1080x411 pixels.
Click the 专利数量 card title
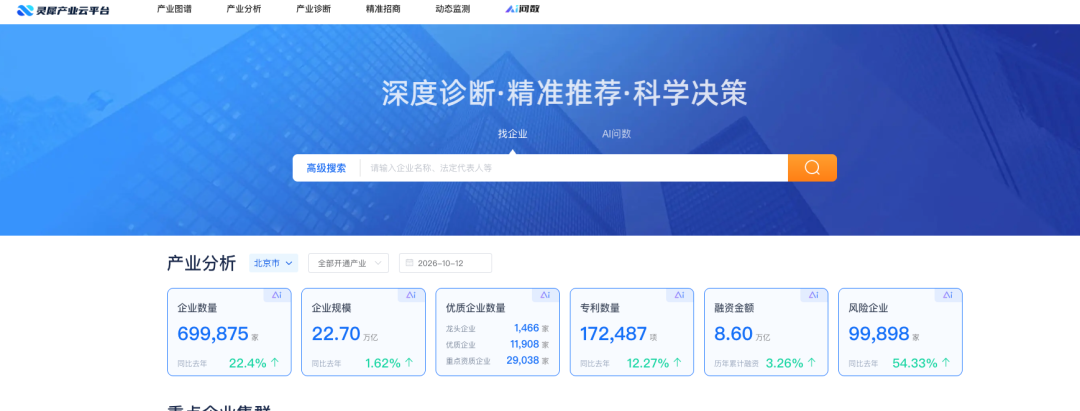[x=600, y=308]
